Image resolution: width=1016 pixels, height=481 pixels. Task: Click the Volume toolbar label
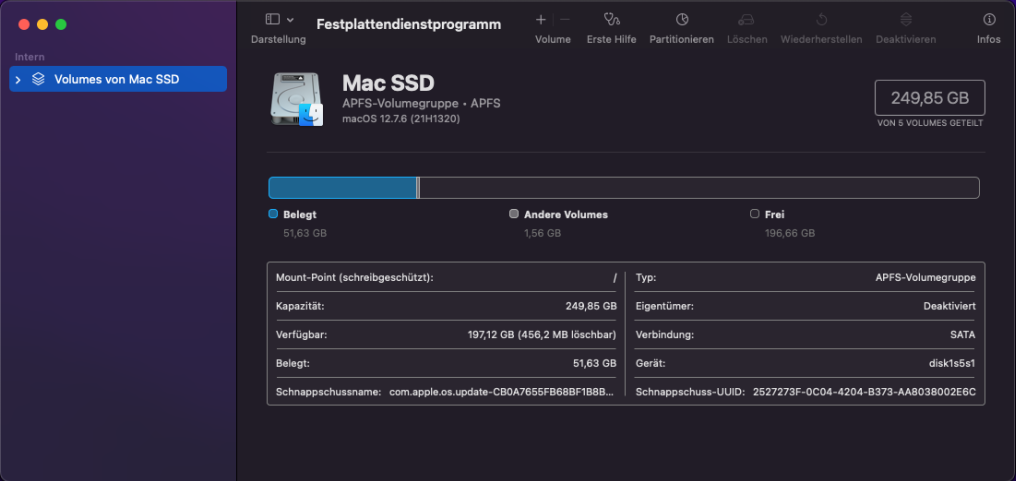point(553,40)
